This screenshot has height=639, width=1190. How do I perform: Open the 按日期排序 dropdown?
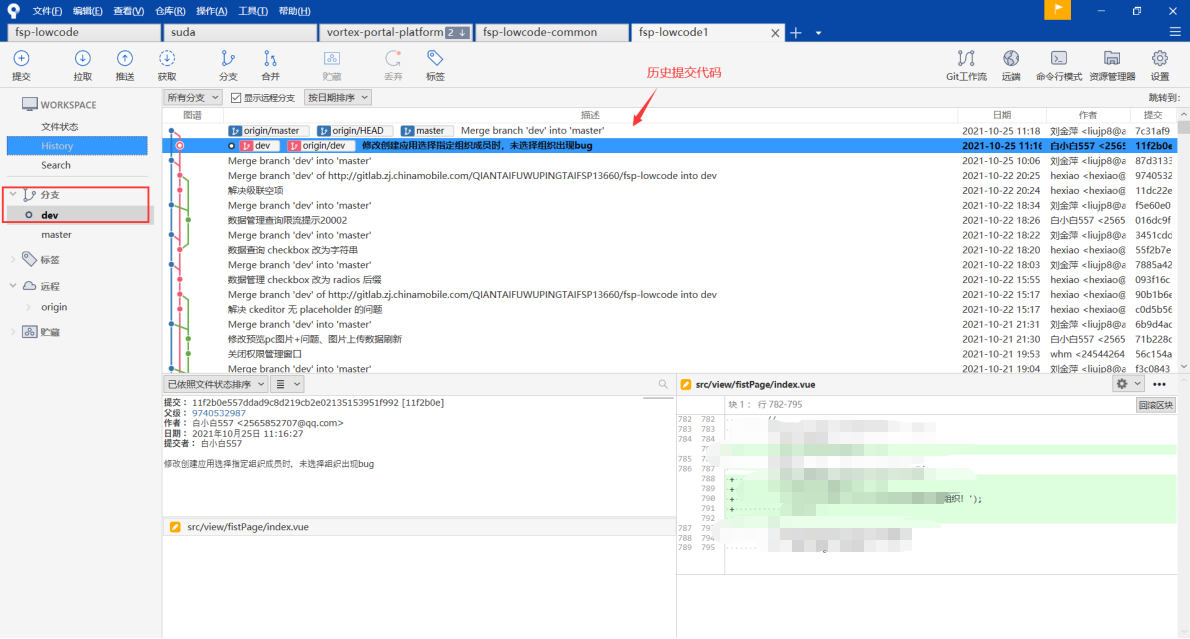tap(338, 97)
